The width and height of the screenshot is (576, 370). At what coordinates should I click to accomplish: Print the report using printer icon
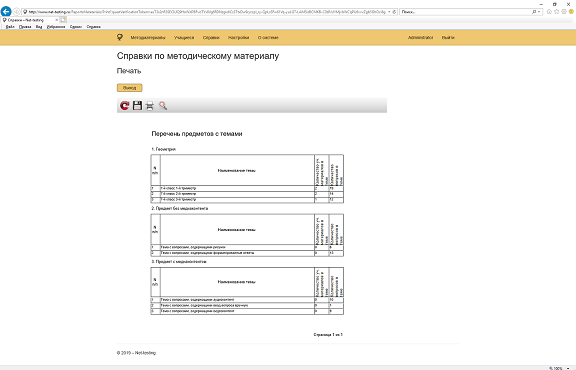[150, 106]
